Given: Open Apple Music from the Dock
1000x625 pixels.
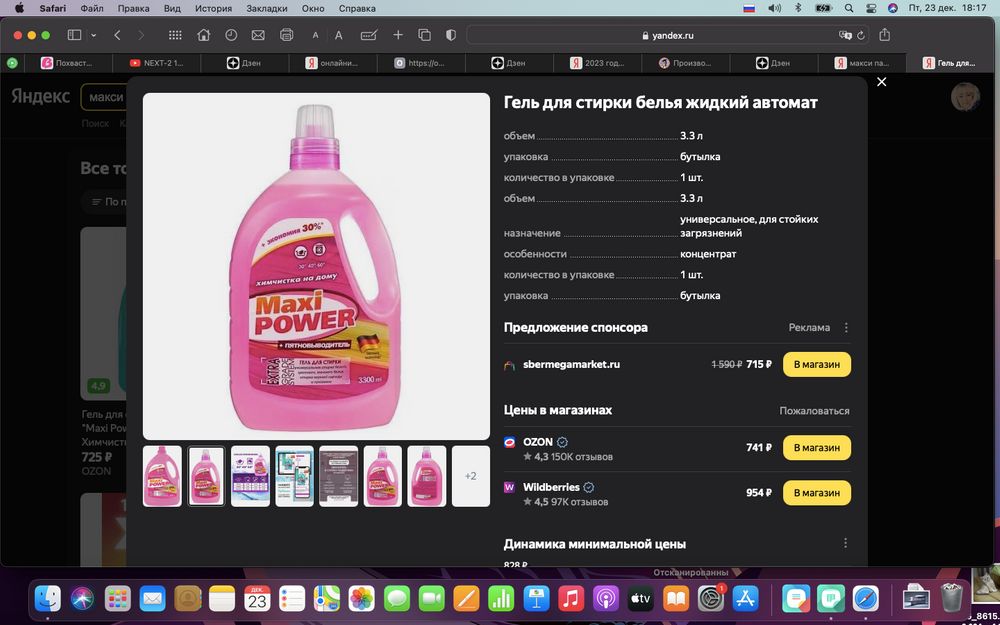Looking at the screenshot, I should (x=571, y=599).
